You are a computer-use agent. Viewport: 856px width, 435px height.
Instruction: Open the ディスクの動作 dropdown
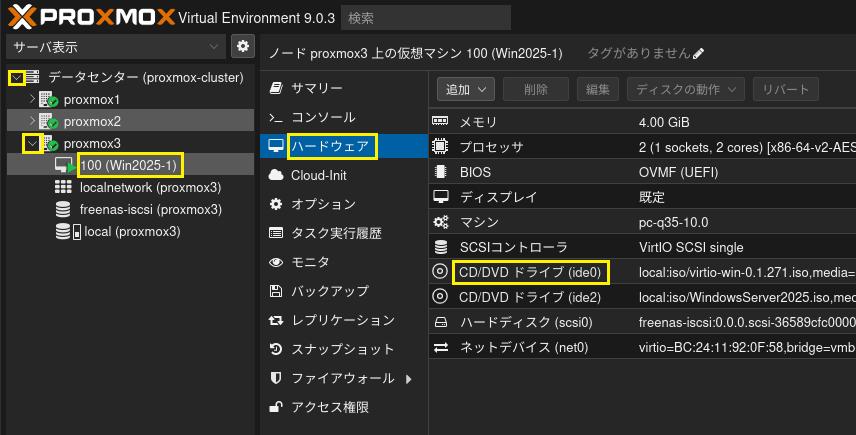686,89
